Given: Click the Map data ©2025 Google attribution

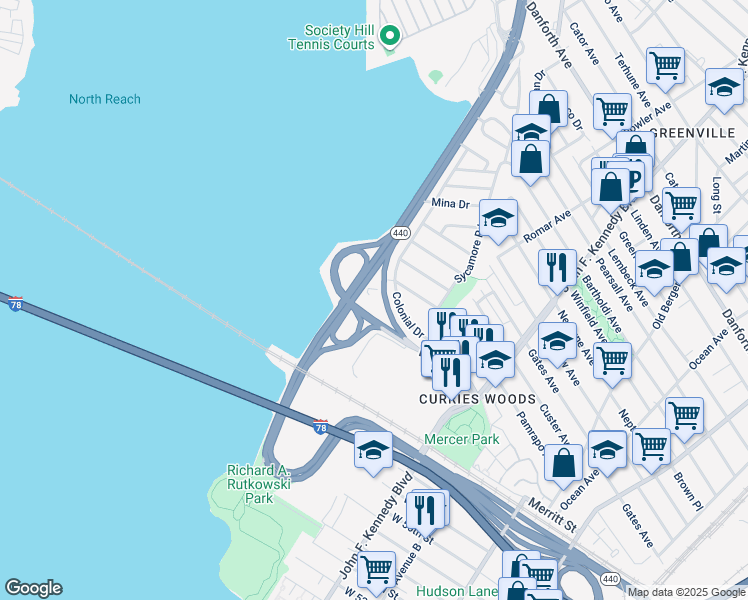Looking at the screenshot, I should click(x=685, y=592).
